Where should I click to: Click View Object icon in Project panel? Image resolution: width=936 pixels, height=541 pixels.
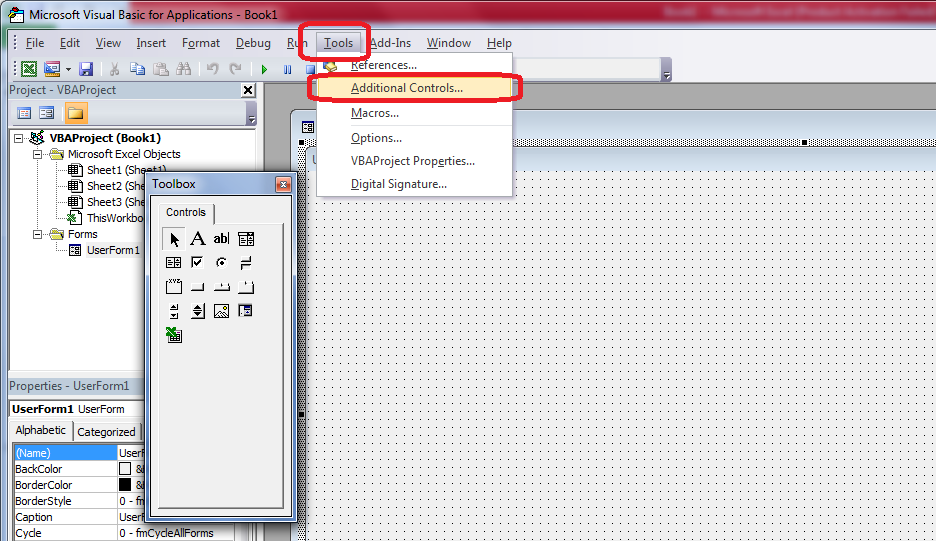tap(47, 113)
